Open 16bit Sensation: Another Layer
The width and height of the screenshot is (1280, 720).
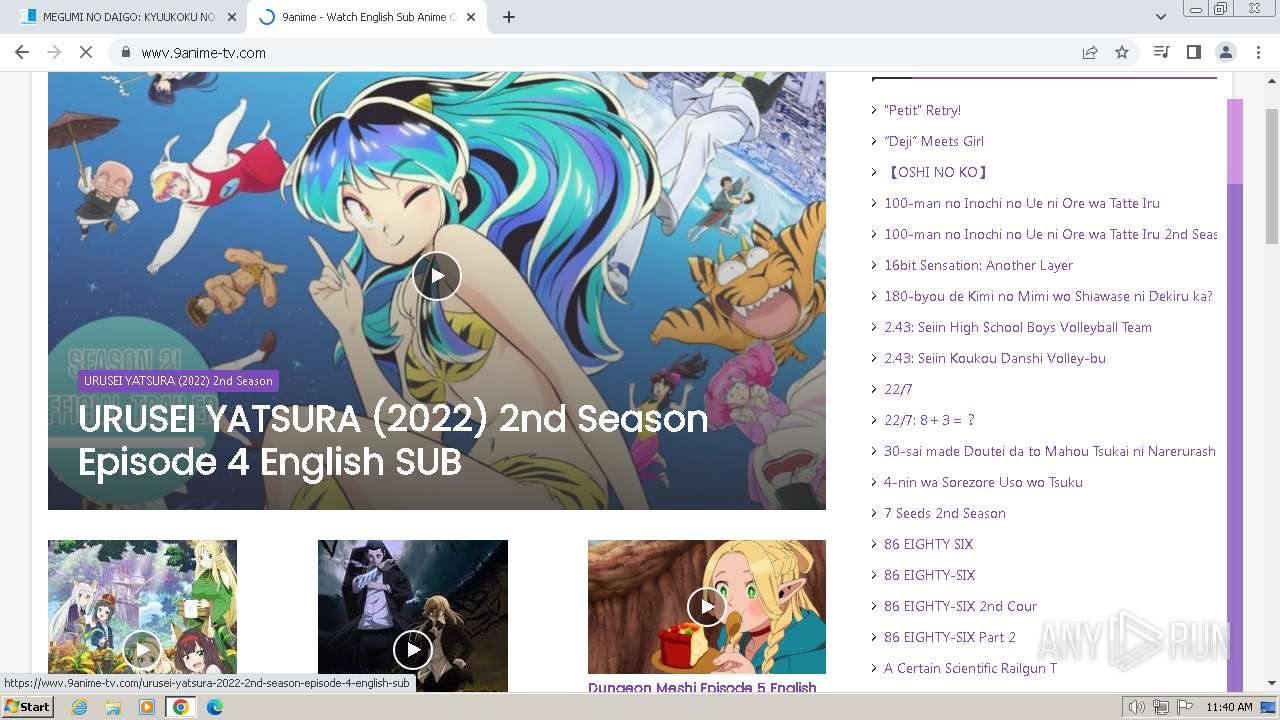coord(978,265)
